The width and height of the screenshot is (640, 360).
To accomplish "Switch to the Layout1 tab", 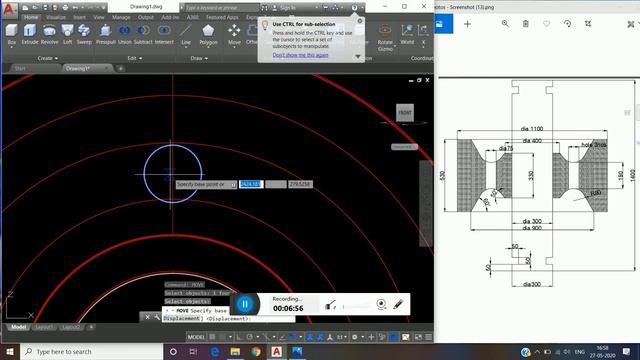I will [x=44, y=327].
